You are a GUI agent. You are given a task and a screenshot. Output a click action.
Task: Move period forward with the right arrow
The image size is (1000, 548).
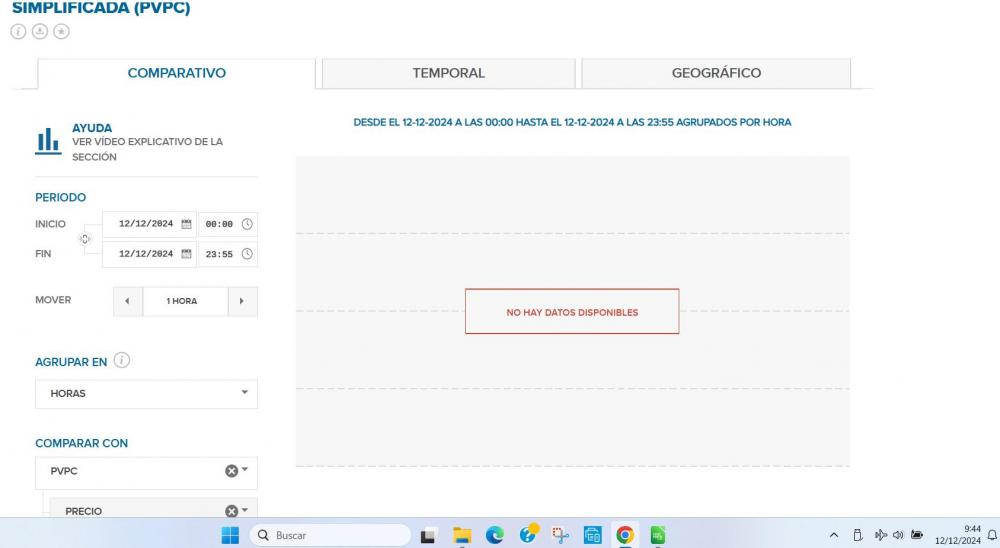[x=242, y=301]
